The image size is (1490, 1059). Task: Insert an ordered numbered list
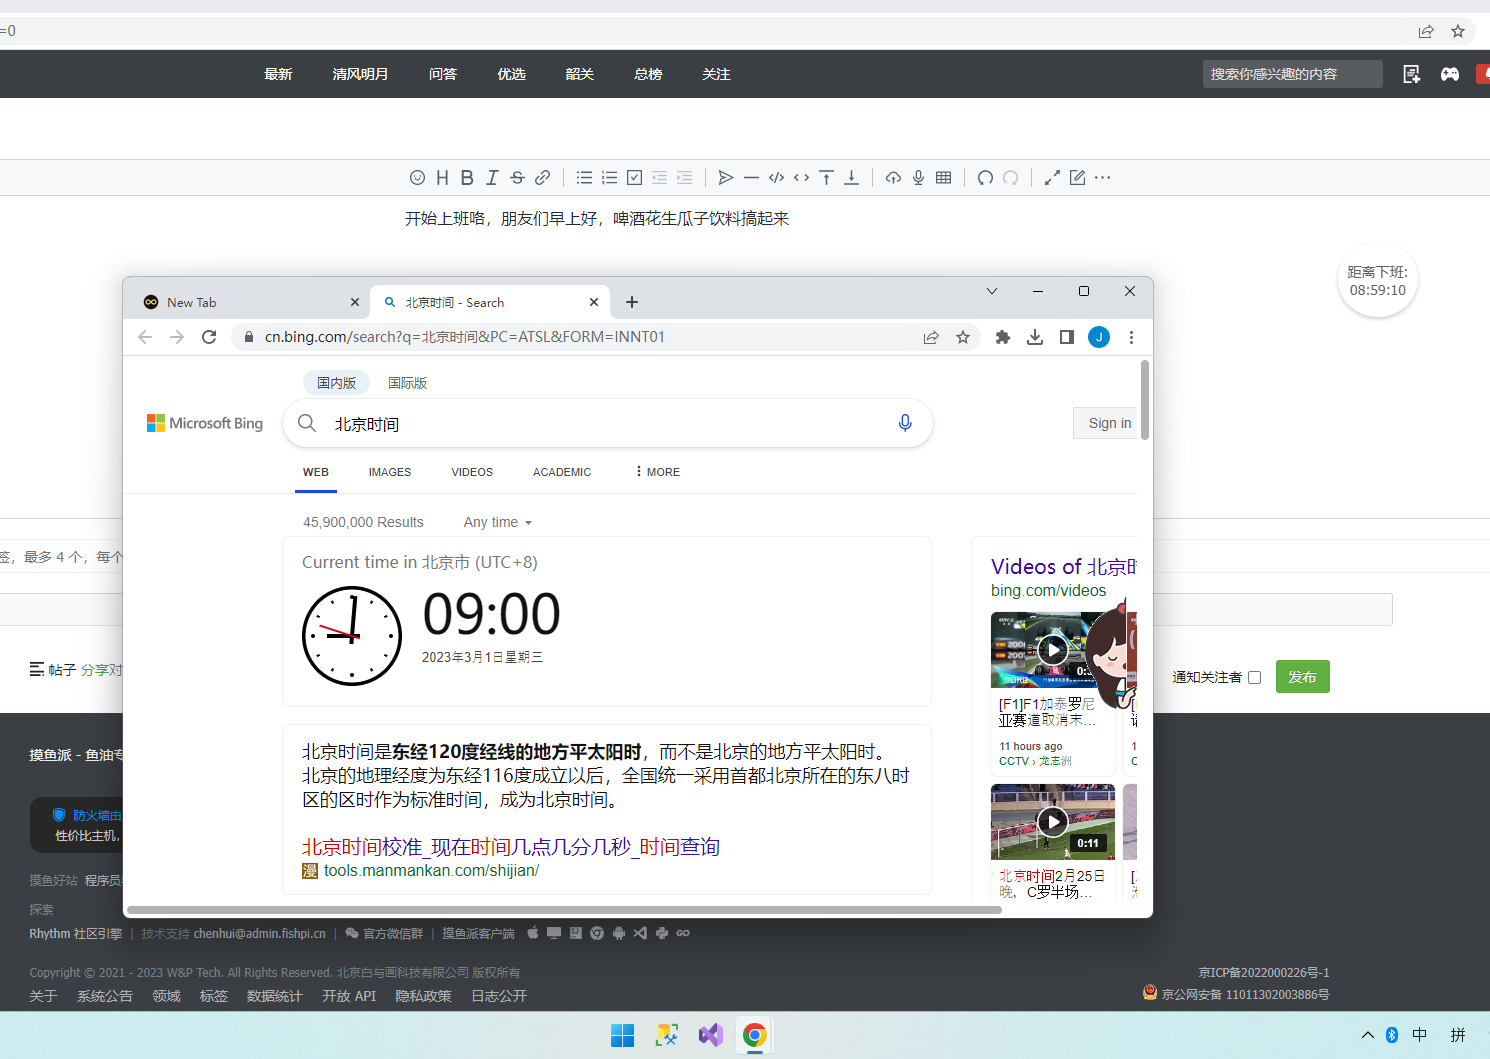609,178
